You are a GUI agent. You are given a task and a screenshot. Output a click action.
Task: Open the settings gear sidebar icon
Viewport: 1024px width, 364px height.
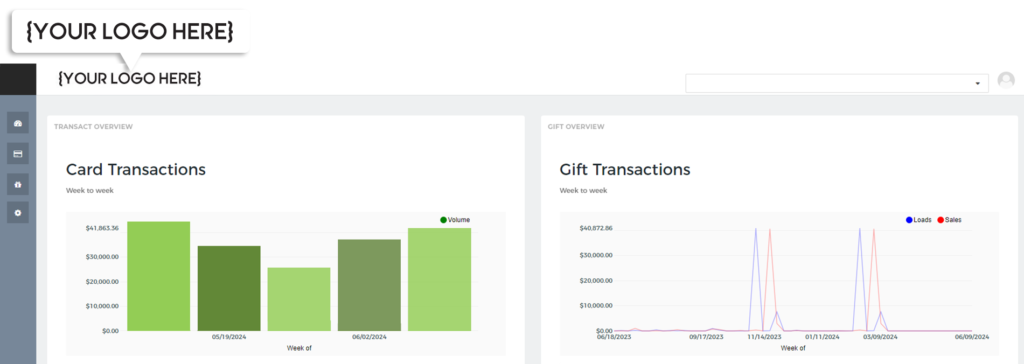tap(18, 212)
